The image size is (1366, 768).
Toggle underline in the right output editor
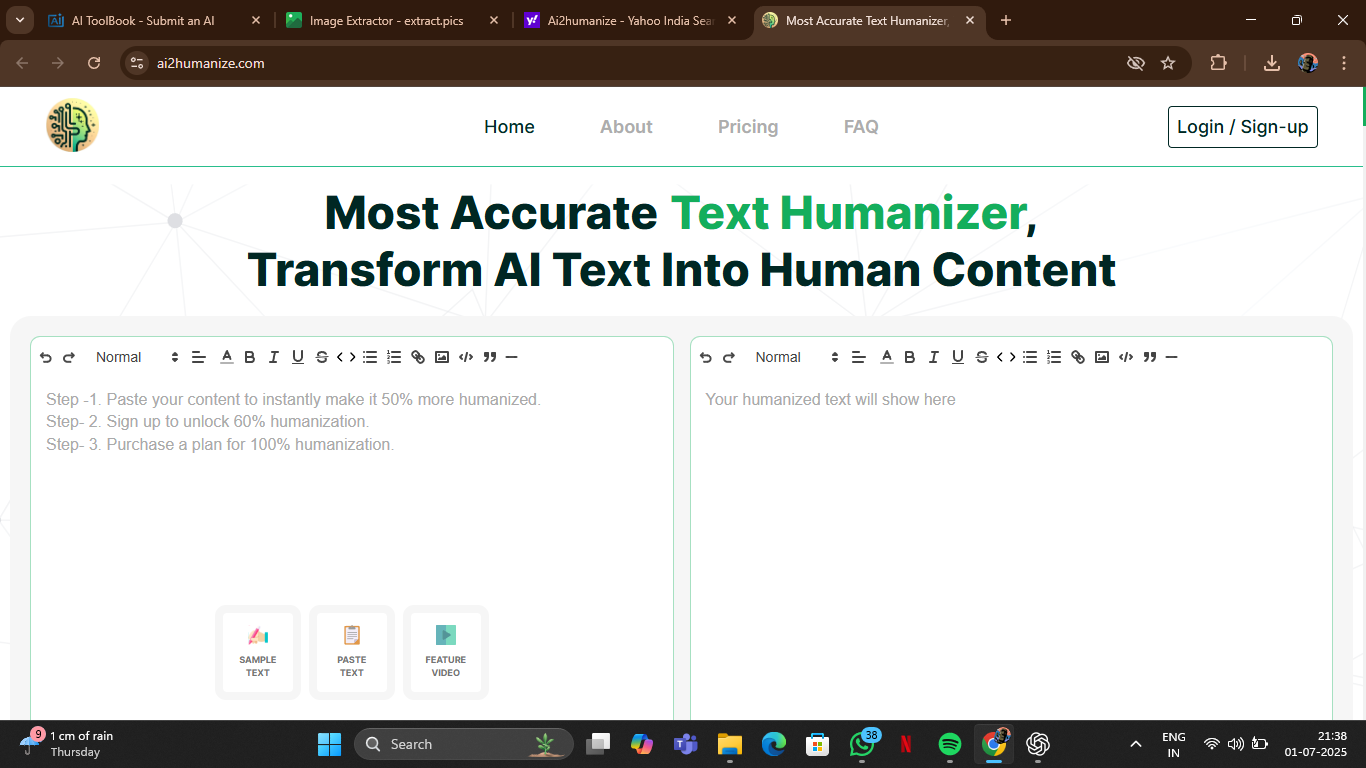958,357
